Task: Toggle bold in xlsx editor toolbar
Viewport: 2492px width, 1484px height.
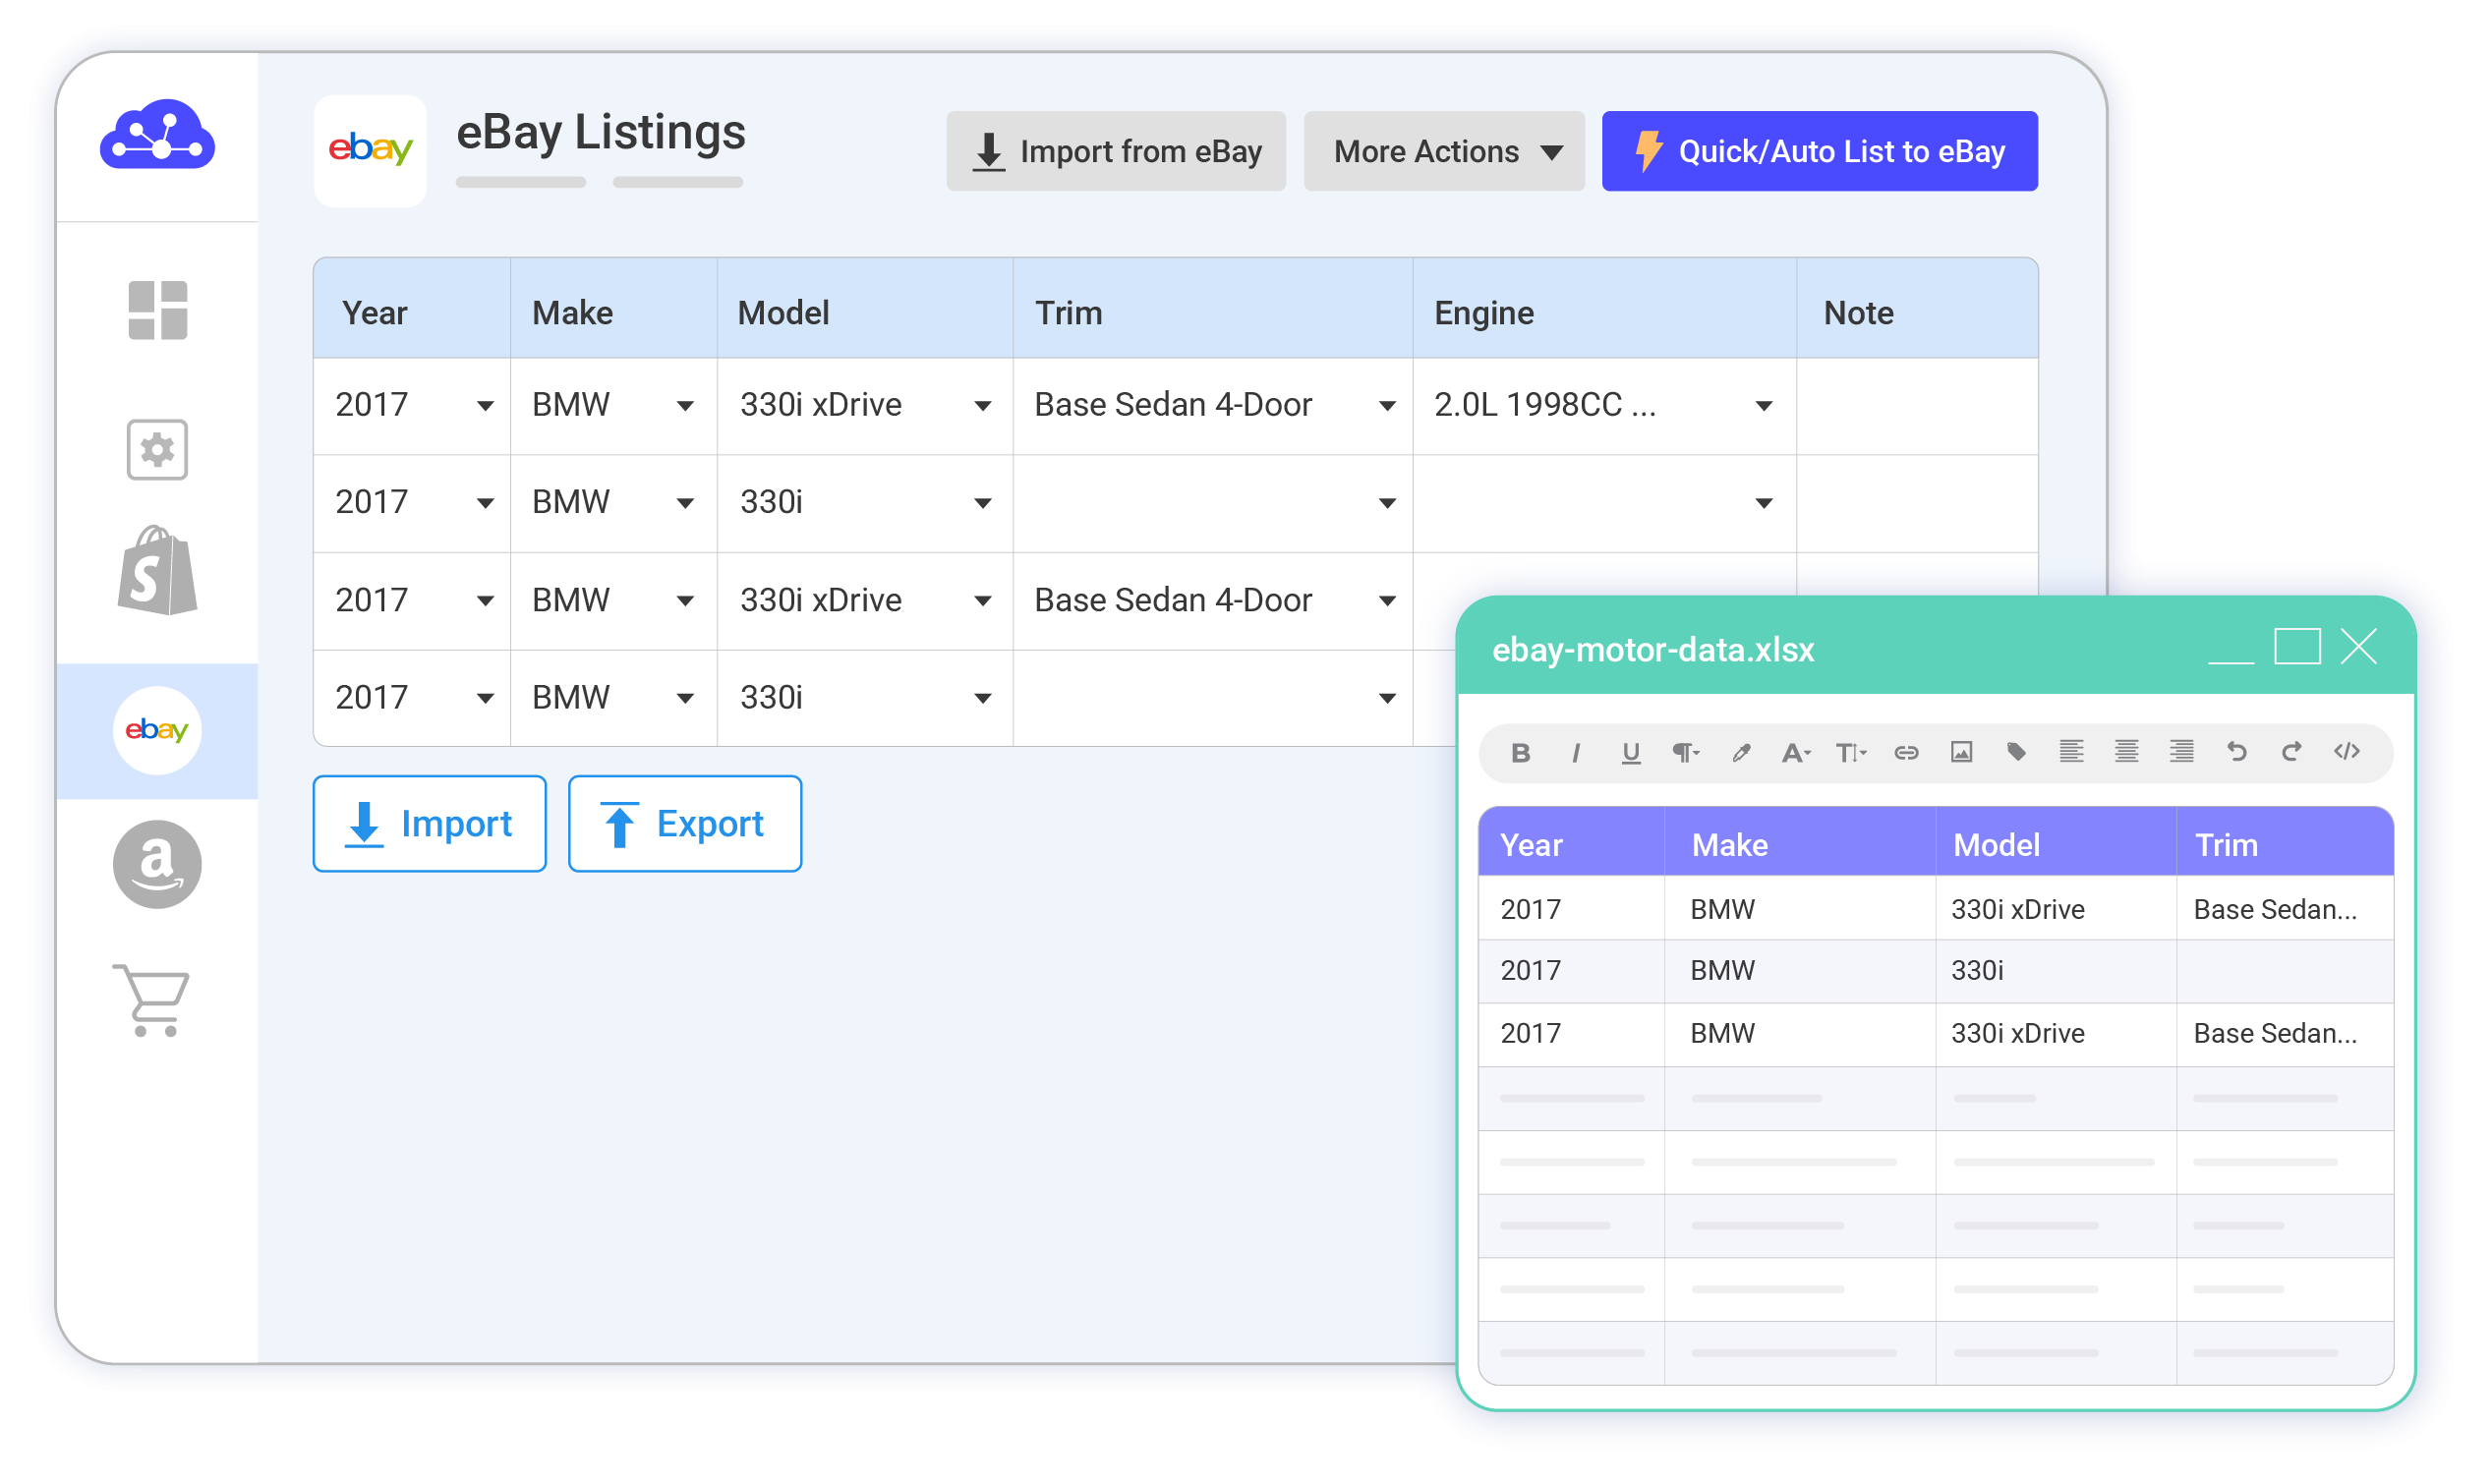Action: pyautogui.click(x=1523, y=754)
